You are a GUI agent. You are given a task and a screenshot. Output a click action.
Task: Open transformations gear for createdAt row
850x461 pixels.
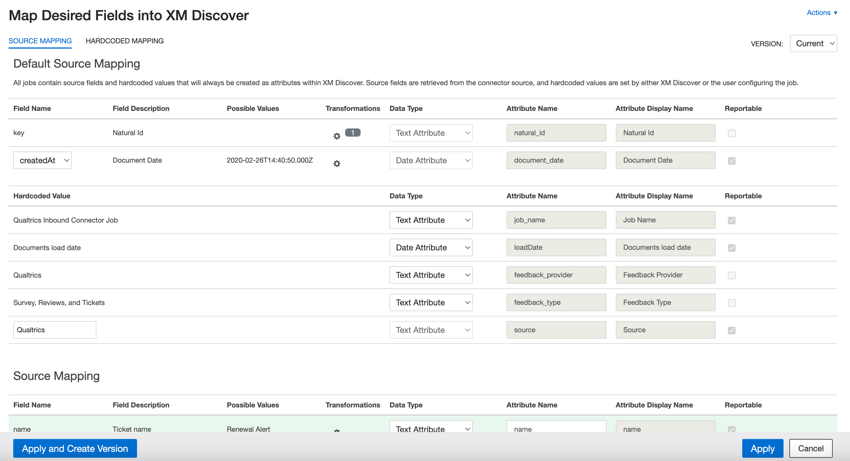pyautogui.click(x=337, y=163)
